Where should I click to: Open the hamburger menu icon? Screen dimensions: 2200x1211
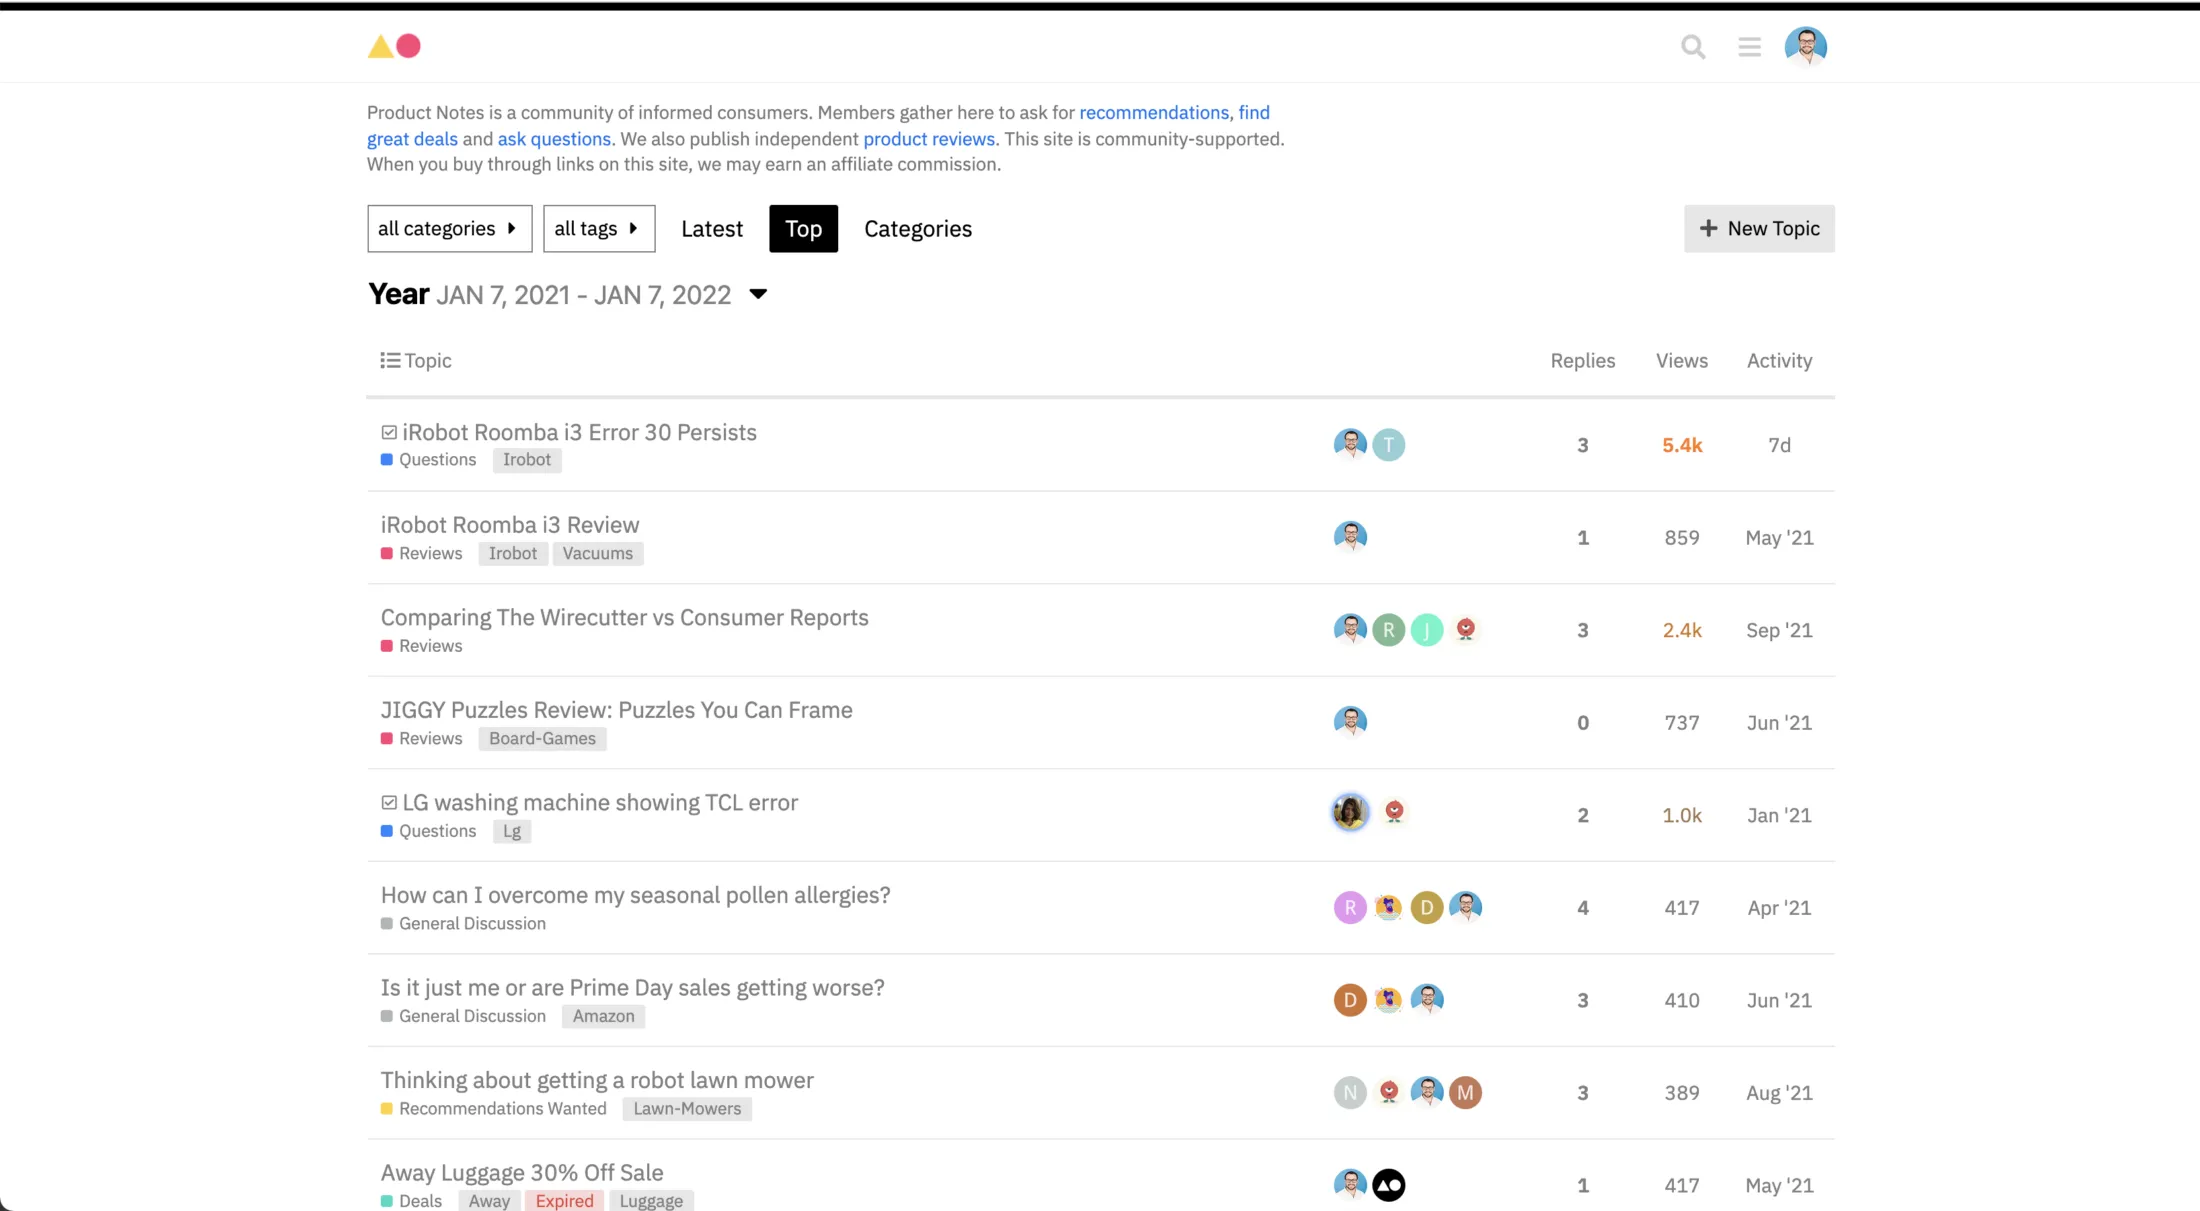[1749, 47]
